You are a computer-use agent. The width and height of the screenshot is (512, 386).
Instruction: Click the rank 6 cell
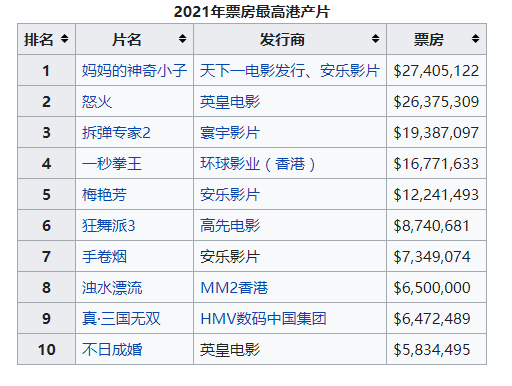[x=46, y=226]
